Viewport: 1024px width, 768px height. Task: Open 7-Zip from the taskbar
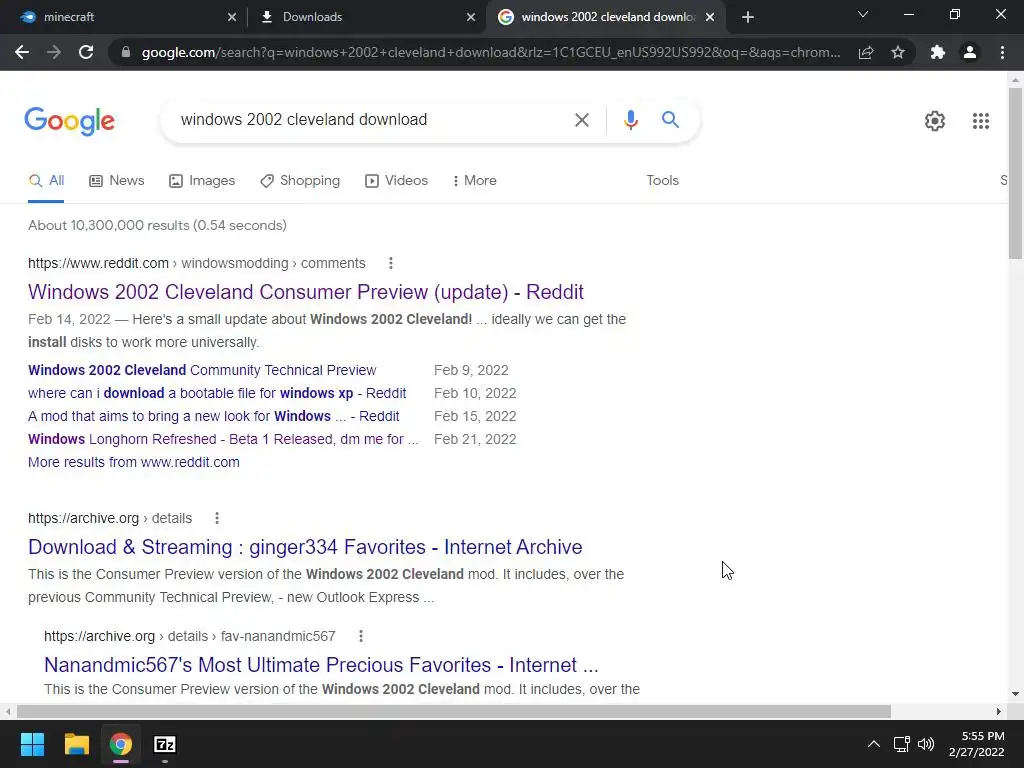point(165,744)
